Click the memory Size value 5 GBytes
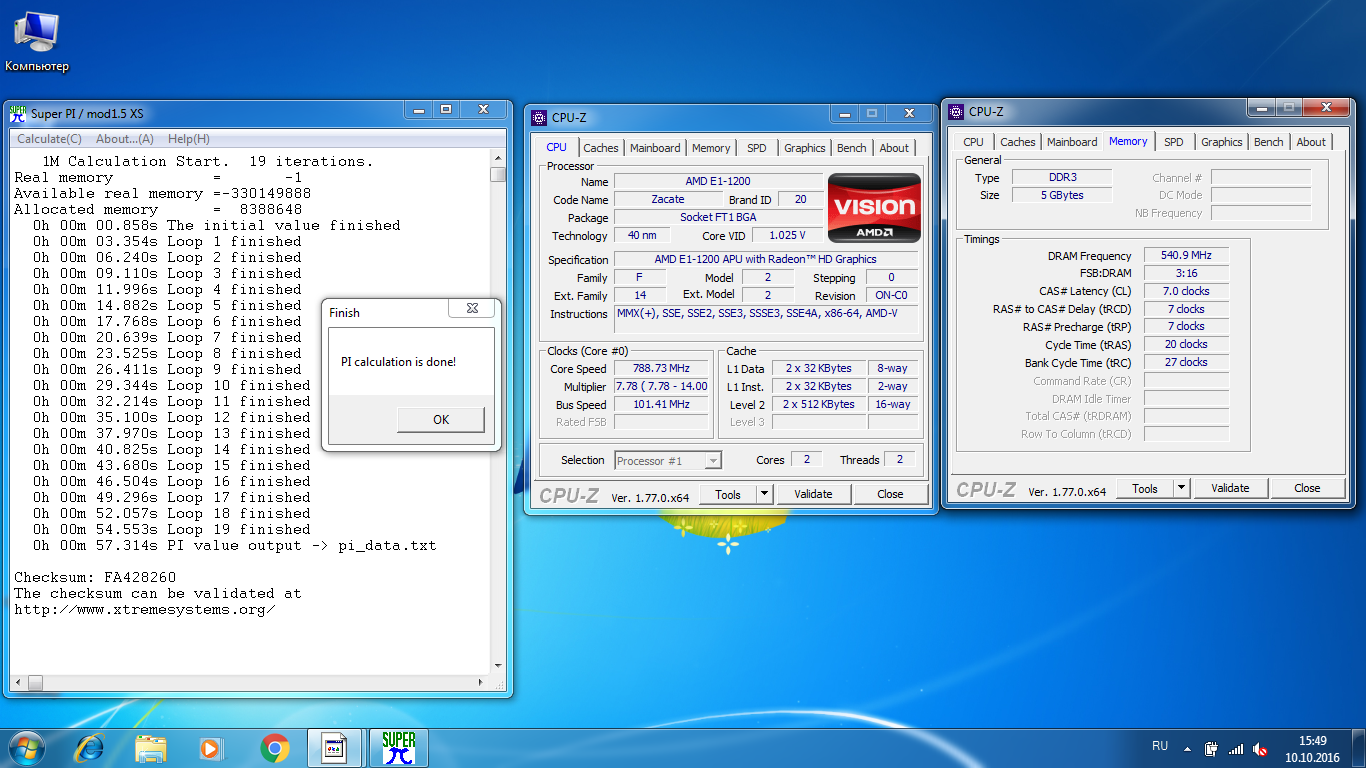The width and height of the screenshot is (1366, 768). (1062, 195)
